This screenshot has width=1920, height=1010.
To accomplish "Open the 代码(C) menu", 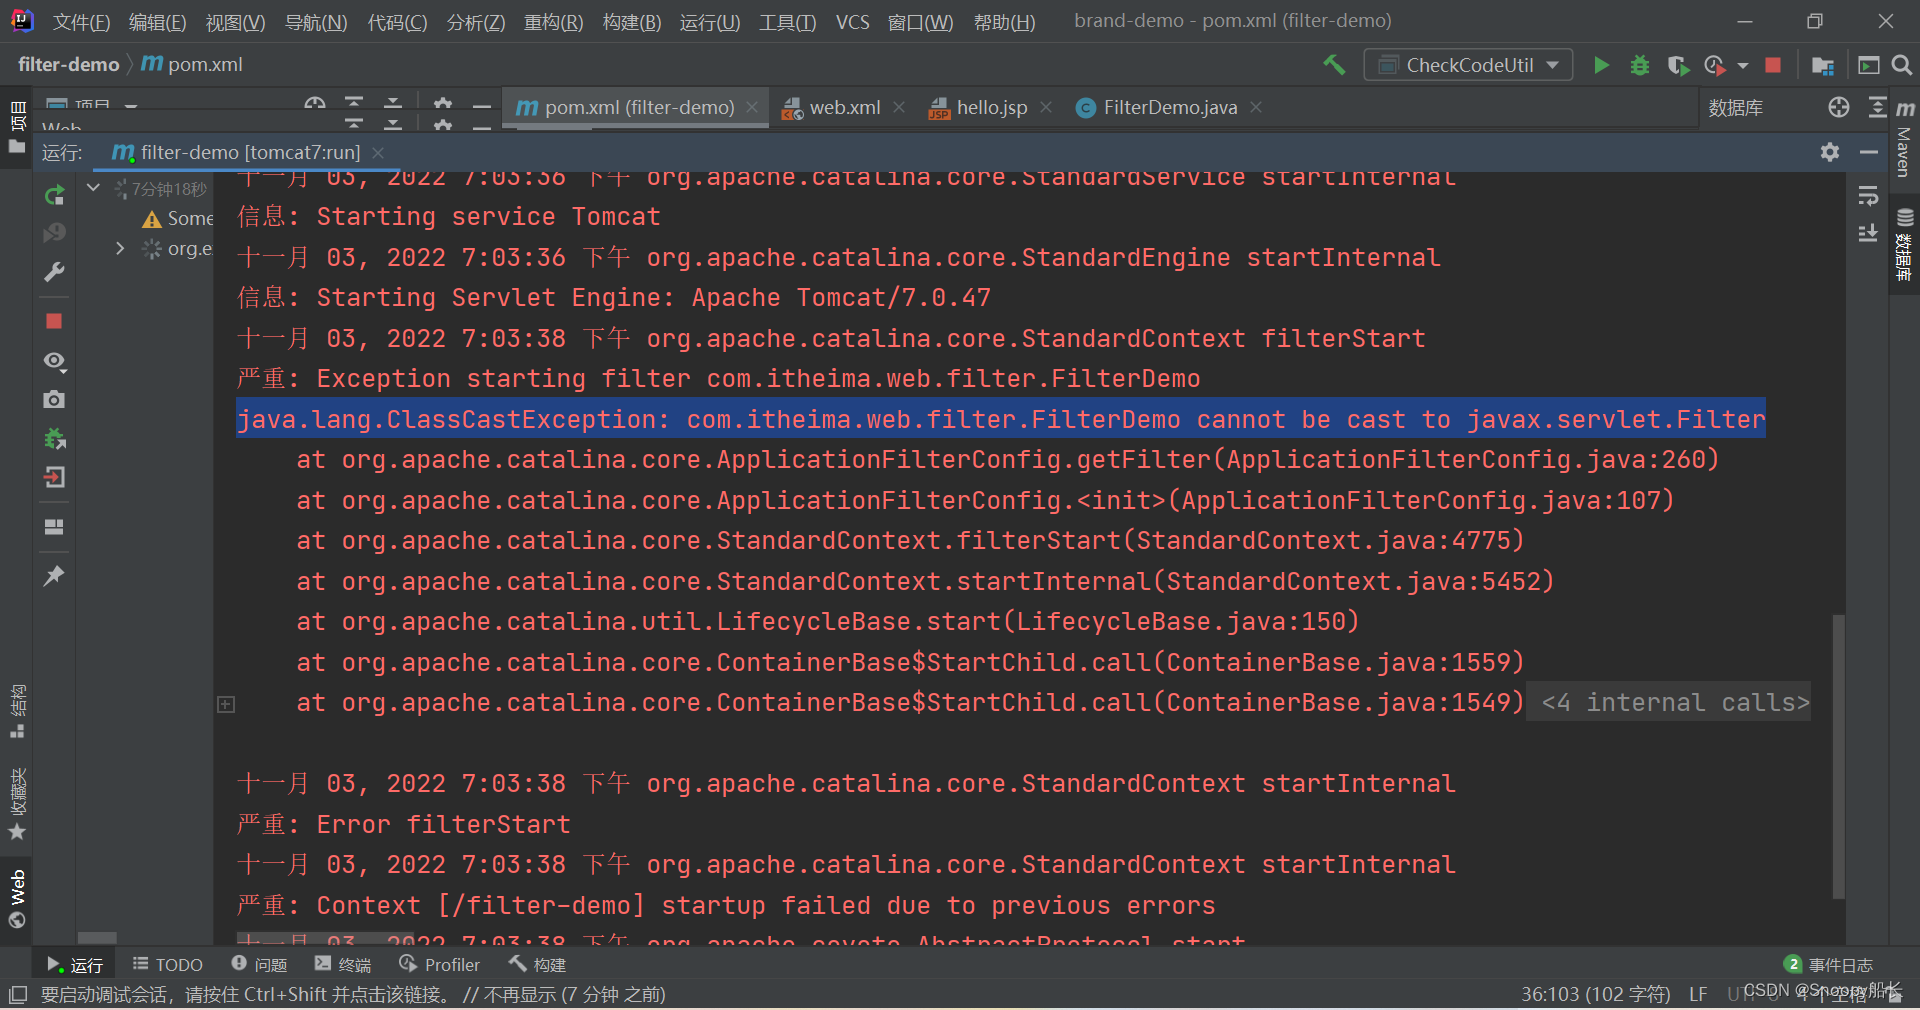I will pyautogui.click(x=397, y=22).
